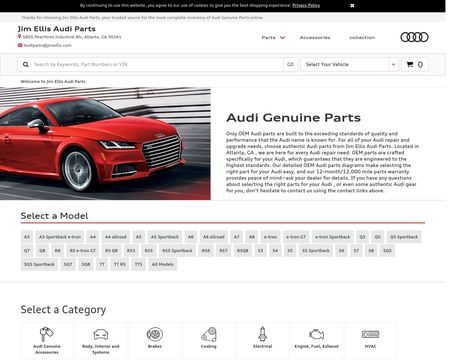Open the shopping cart icon

410,64
